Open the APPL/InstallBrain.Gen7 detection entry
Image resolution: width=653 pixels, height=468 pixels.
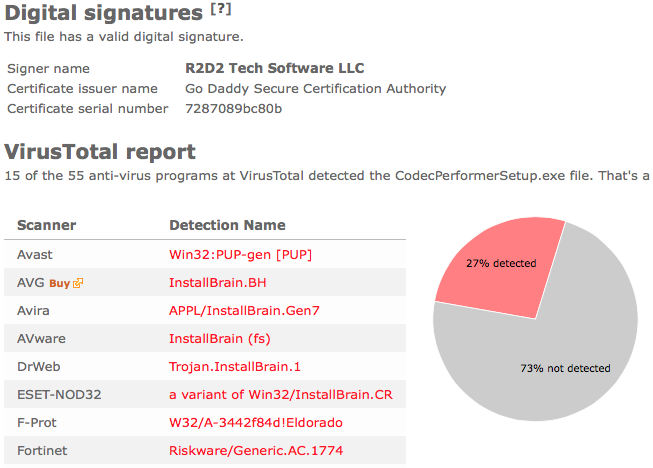(244, 311)
